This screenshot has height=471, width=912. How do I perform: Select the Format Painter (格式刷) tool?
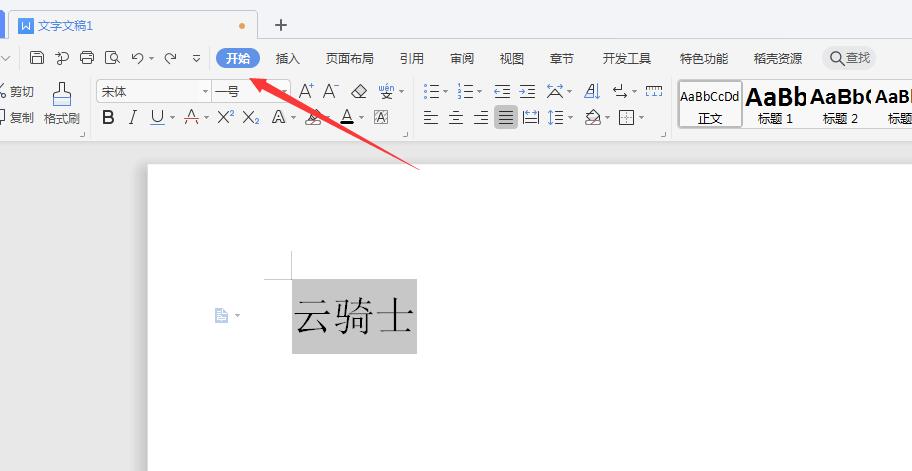tap(62, 104)
